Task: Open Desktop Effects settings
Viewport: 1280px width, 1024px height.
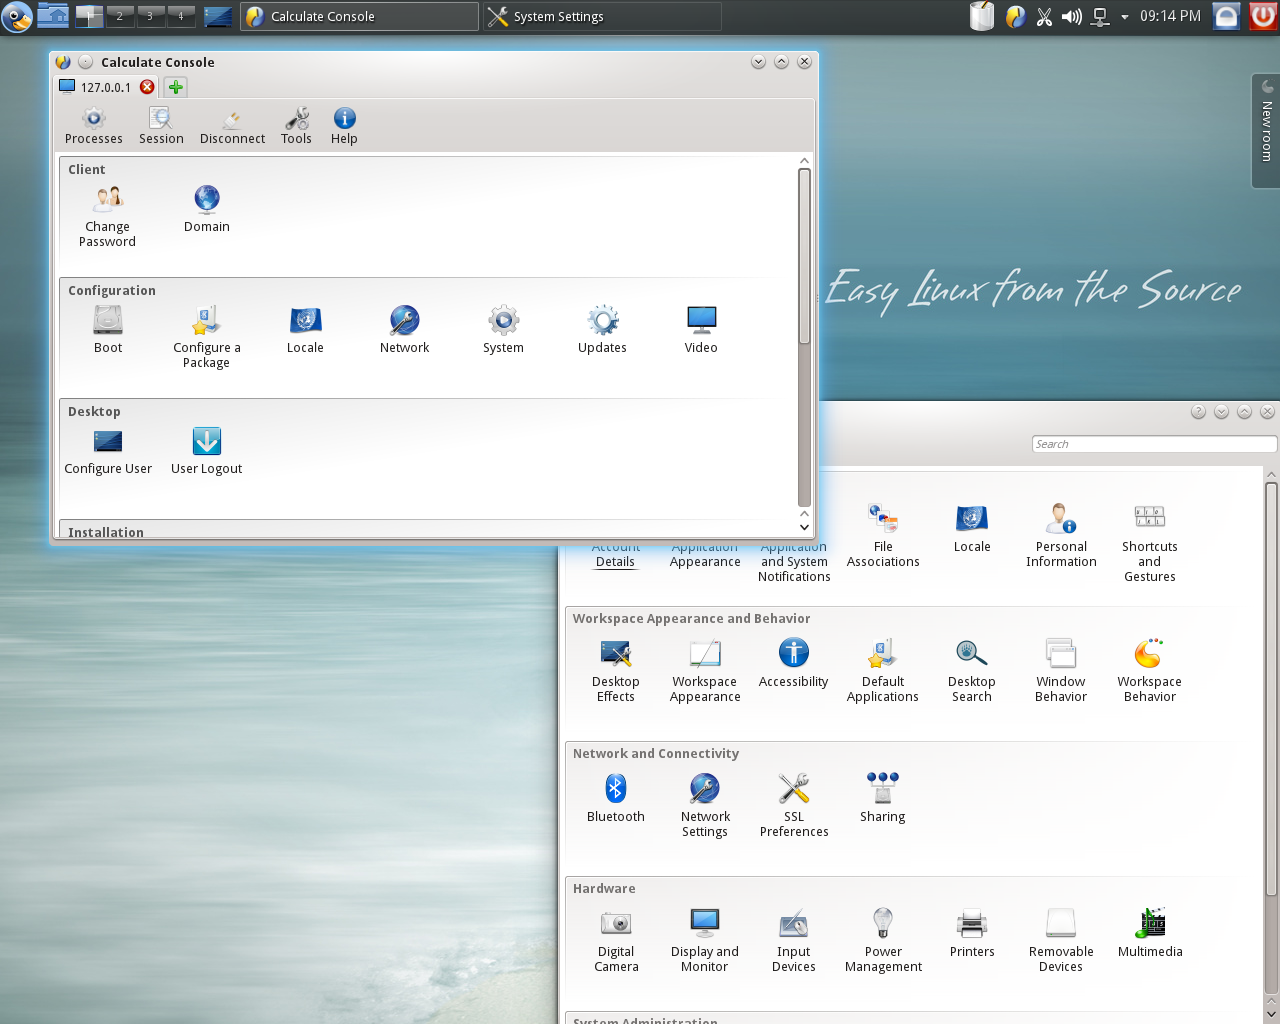Action: coord(616,671)
